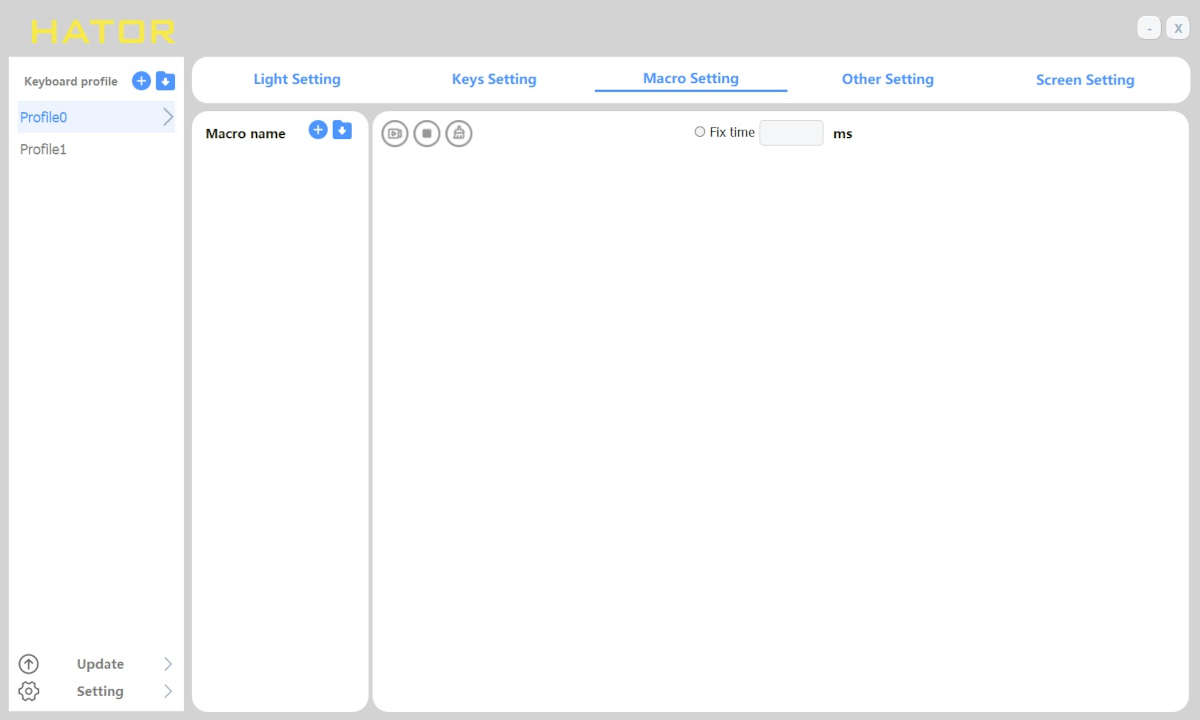Select Profile0 in the profile list
Viewport: 1200px width, 720px height.
tap(96, 117)
